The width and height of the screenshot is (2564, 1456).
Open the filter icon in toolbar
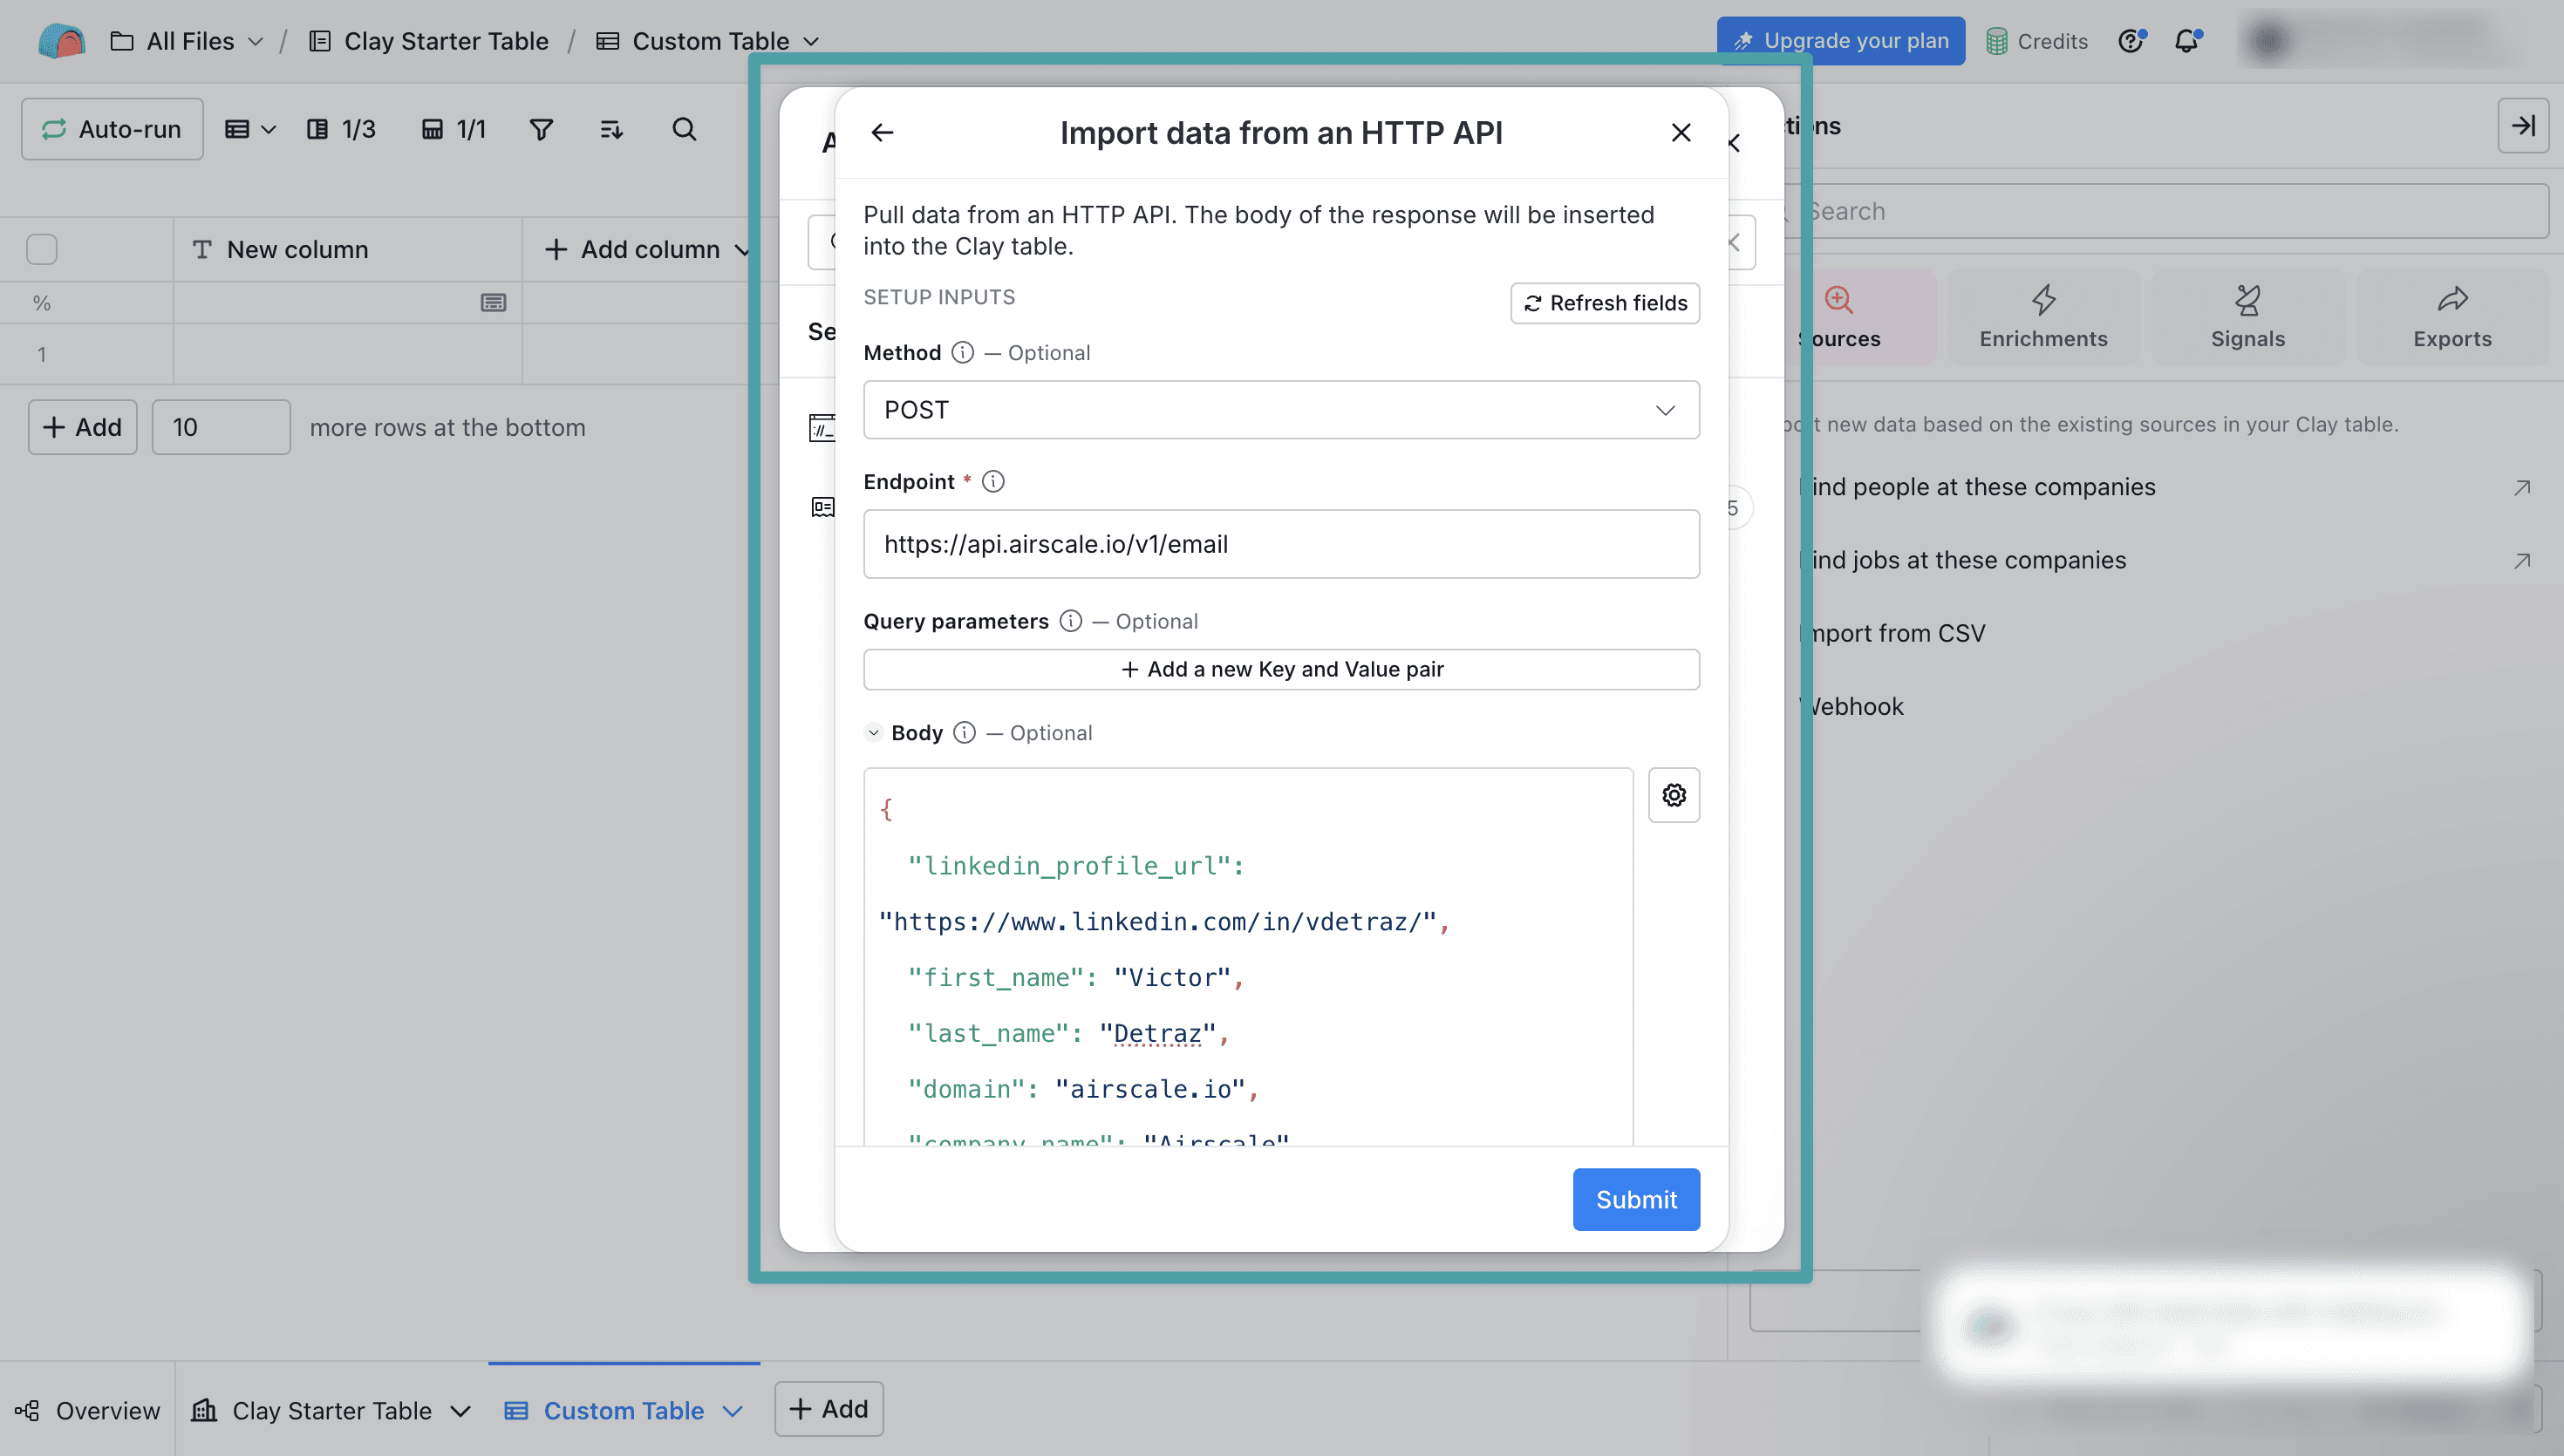tap(541, 129)
